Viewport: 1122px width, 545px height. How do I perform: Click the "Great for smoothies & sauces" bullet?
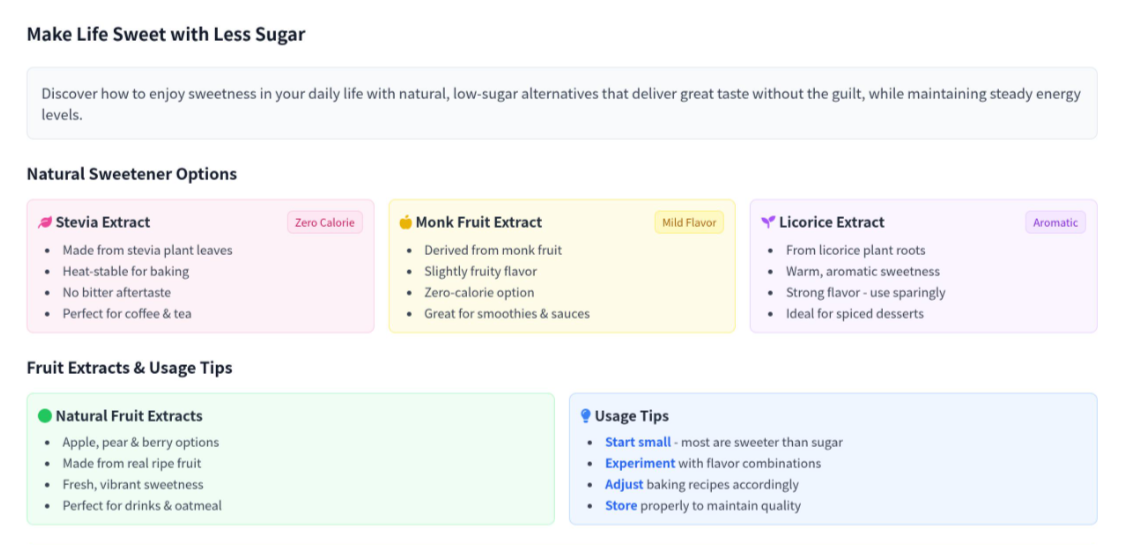[x=507, y=313]
